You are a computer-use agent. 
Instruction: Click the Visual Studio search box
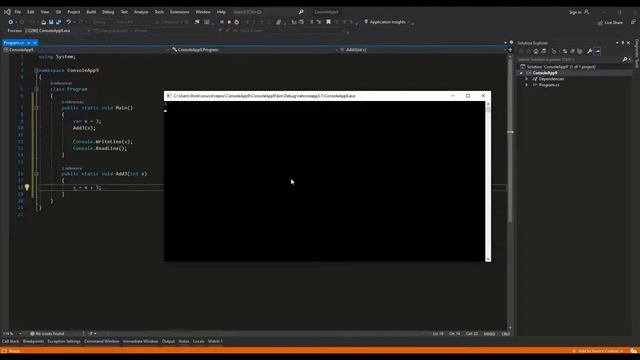click(268, 12)
